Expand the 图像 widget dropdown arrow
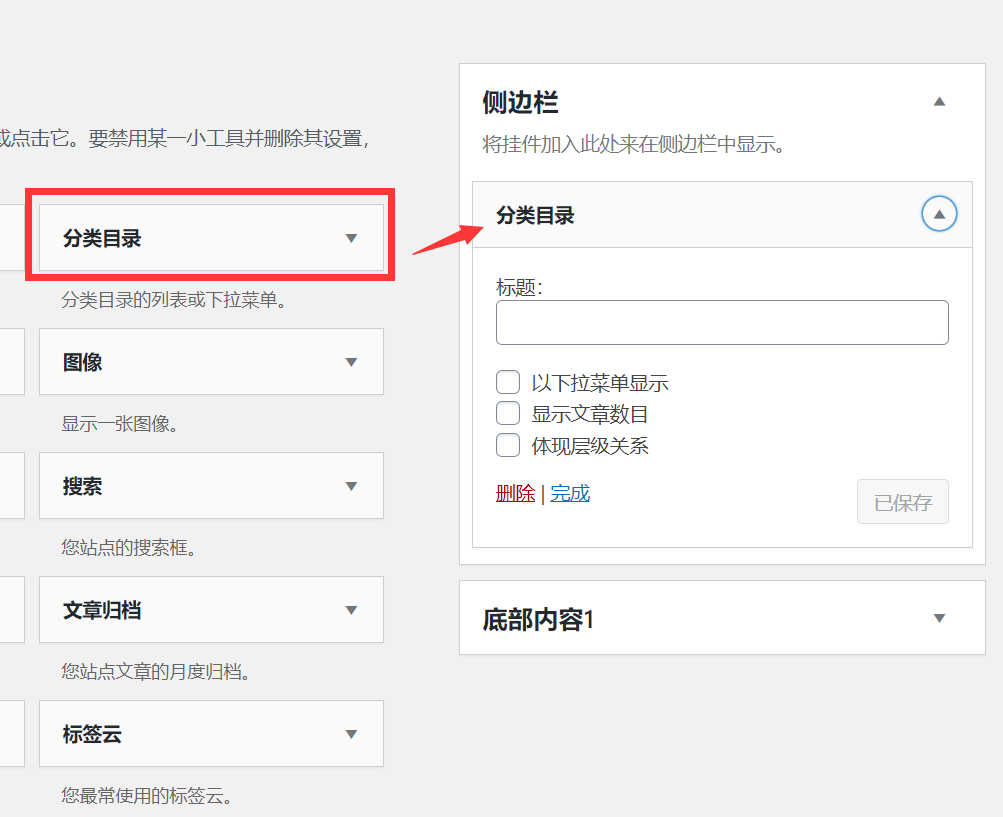 [351, 362]
